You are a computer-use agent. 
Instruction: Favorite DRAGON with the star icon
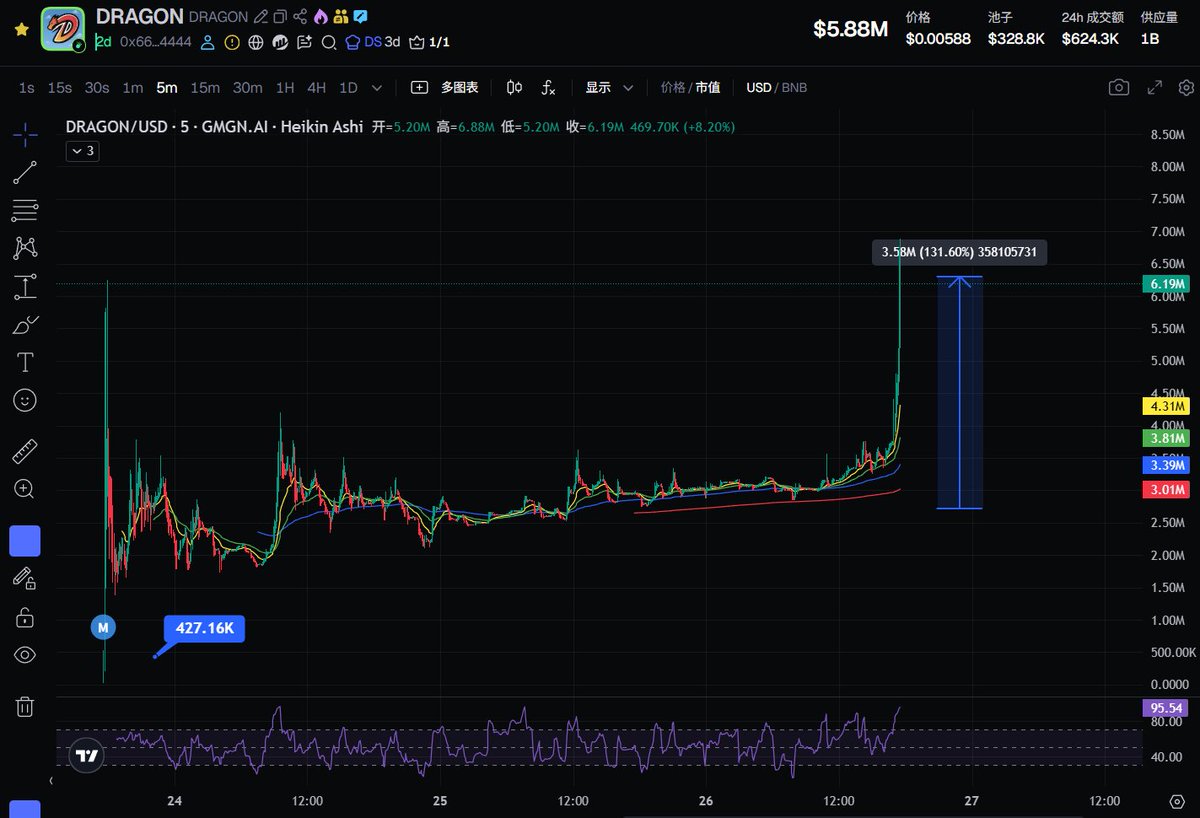21,30
